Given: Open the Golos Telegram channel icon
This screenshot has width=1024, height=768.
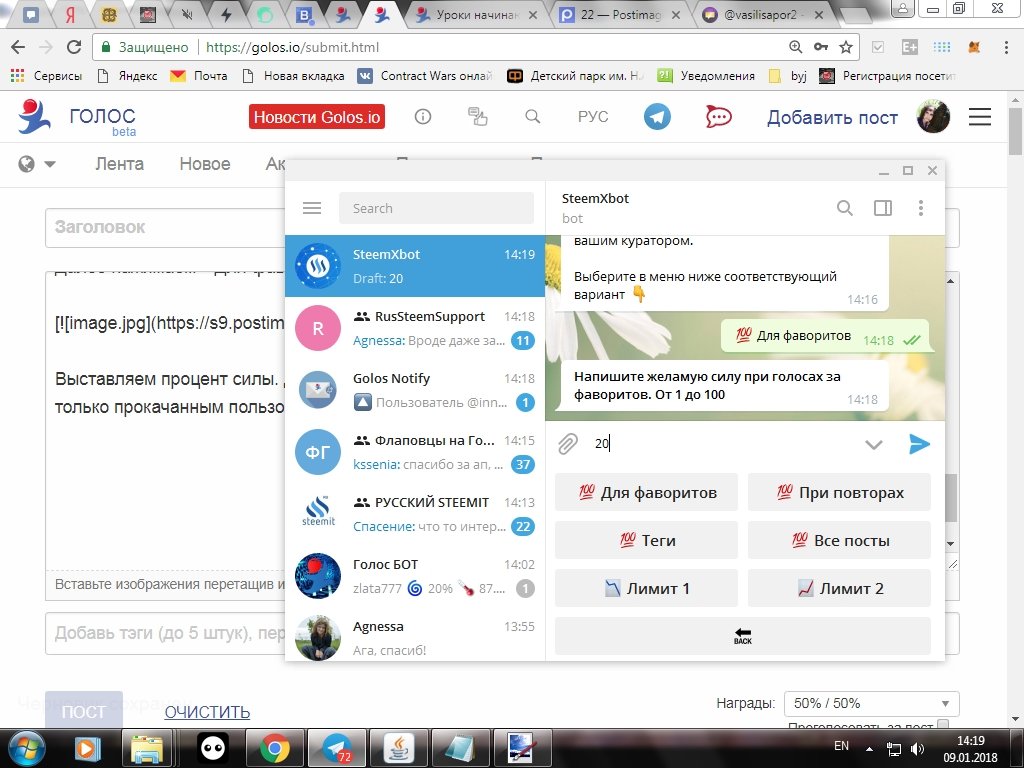Looking at the screenshot, I should [657, 117].
